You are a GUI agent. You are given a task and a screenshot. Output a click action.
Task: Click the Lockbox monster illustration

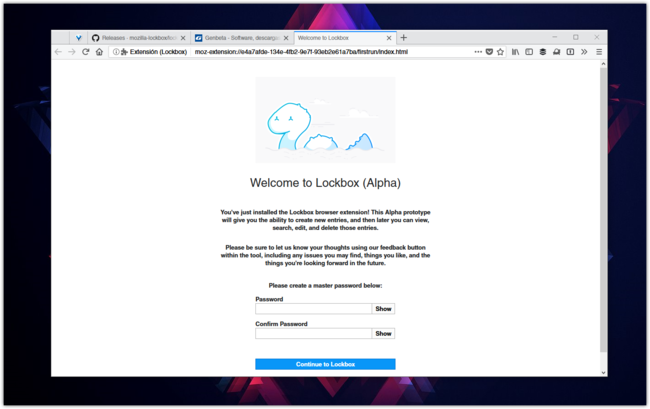pos(325,120)
